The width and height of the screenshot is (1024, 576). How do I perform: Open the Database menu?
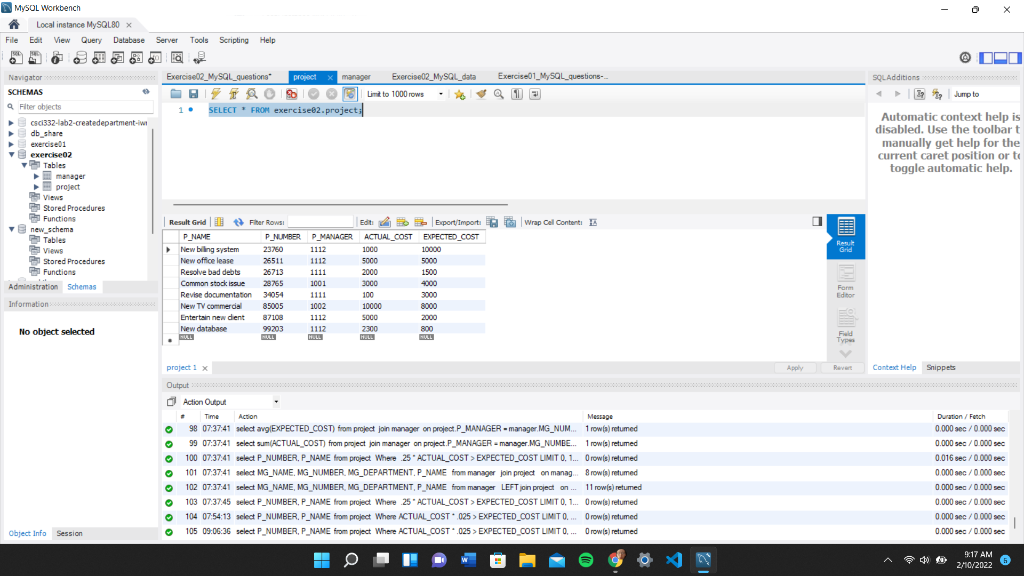point(128,40)
